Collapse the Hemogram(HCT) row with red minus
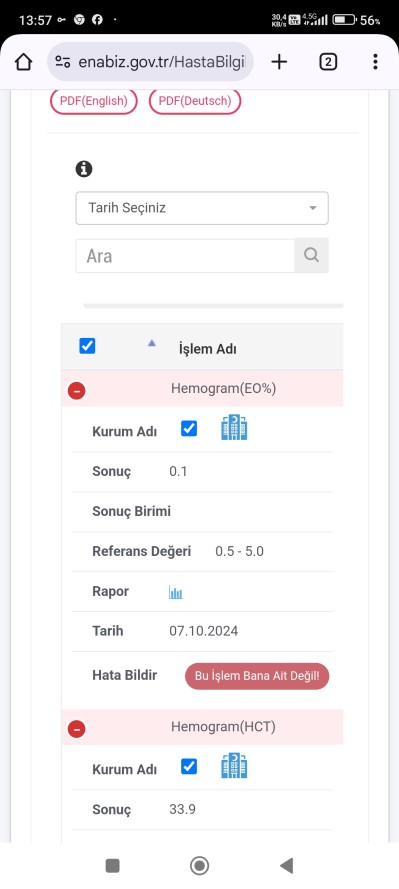Viewport: 399px width, 889px height. (x=77, y=729)
